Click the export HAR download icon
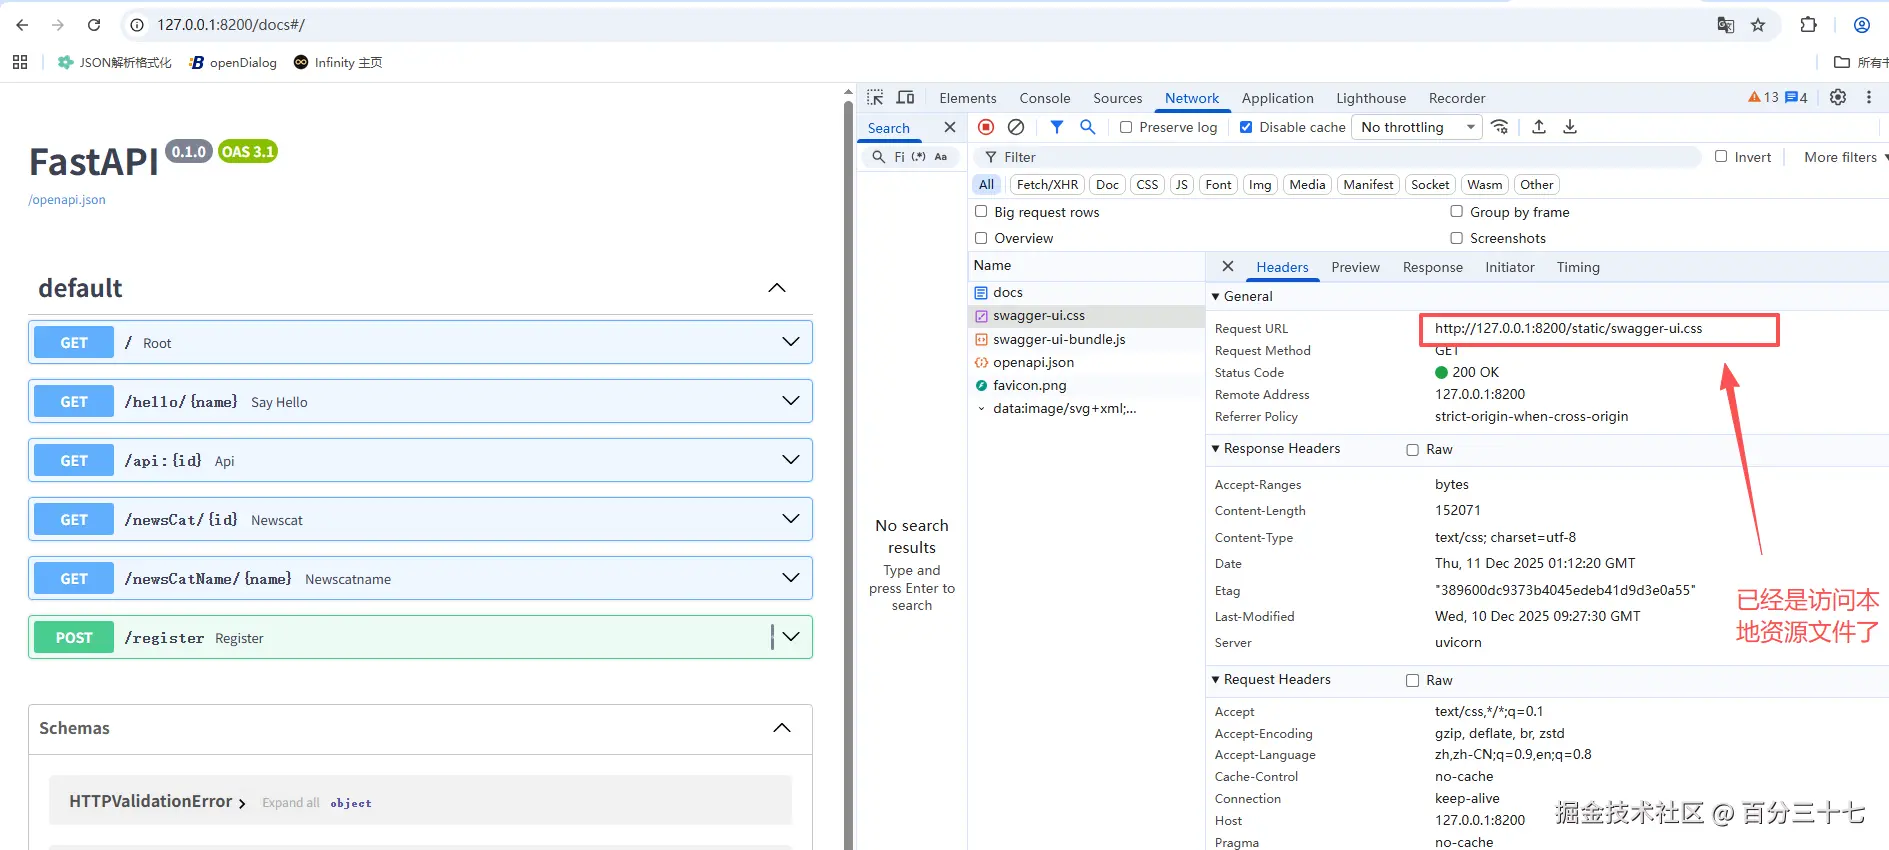 (1570, 127)
